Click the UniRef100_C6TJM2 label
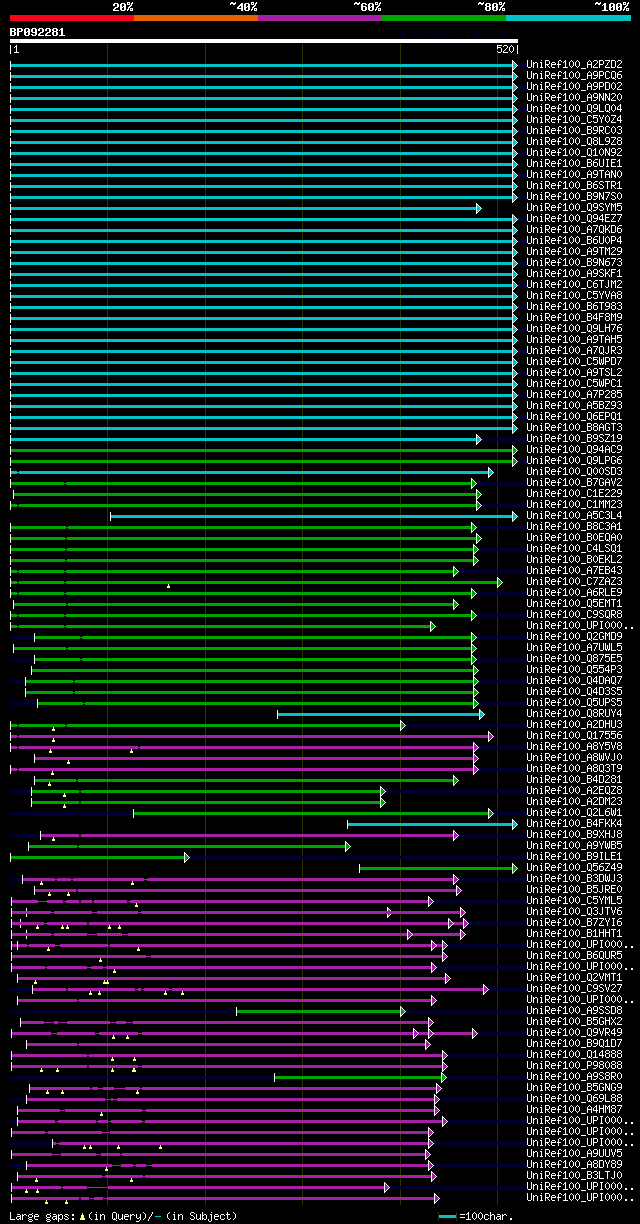640x1224 pixels. [x=574, y=285]
